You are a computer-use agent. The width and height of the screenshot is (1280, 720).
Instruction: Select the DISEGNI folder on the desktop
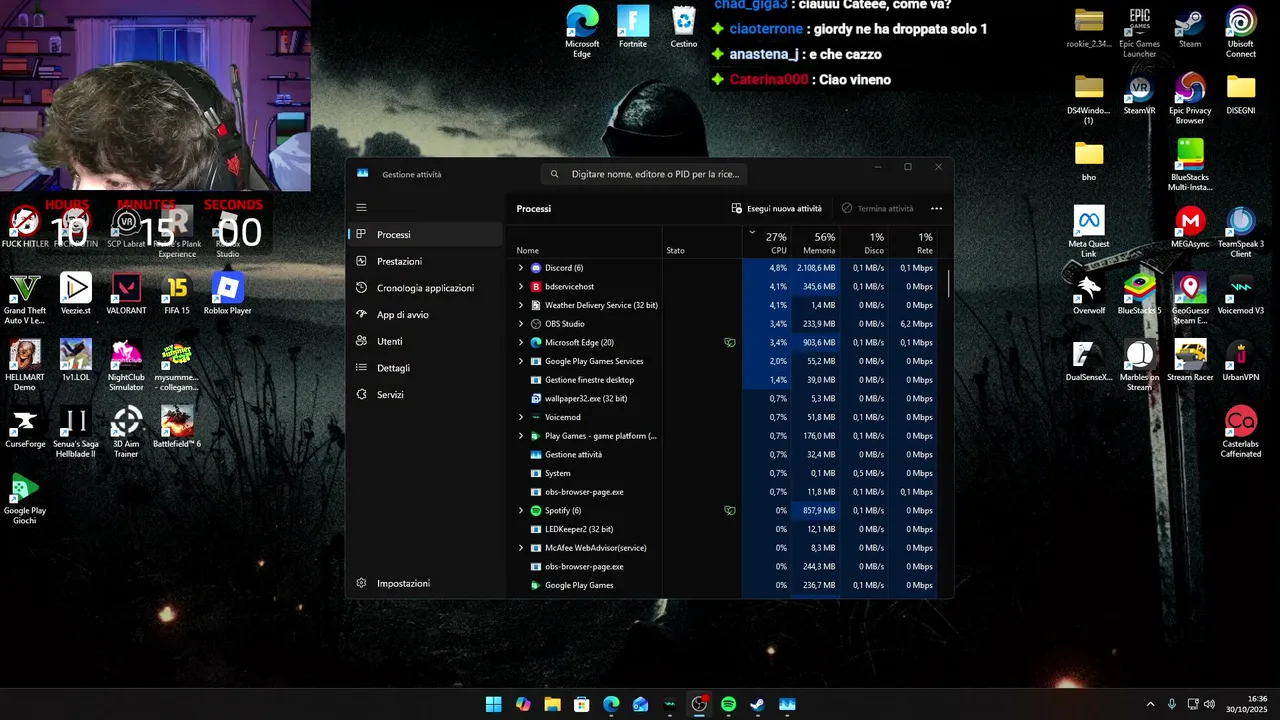pos(1241,94)
